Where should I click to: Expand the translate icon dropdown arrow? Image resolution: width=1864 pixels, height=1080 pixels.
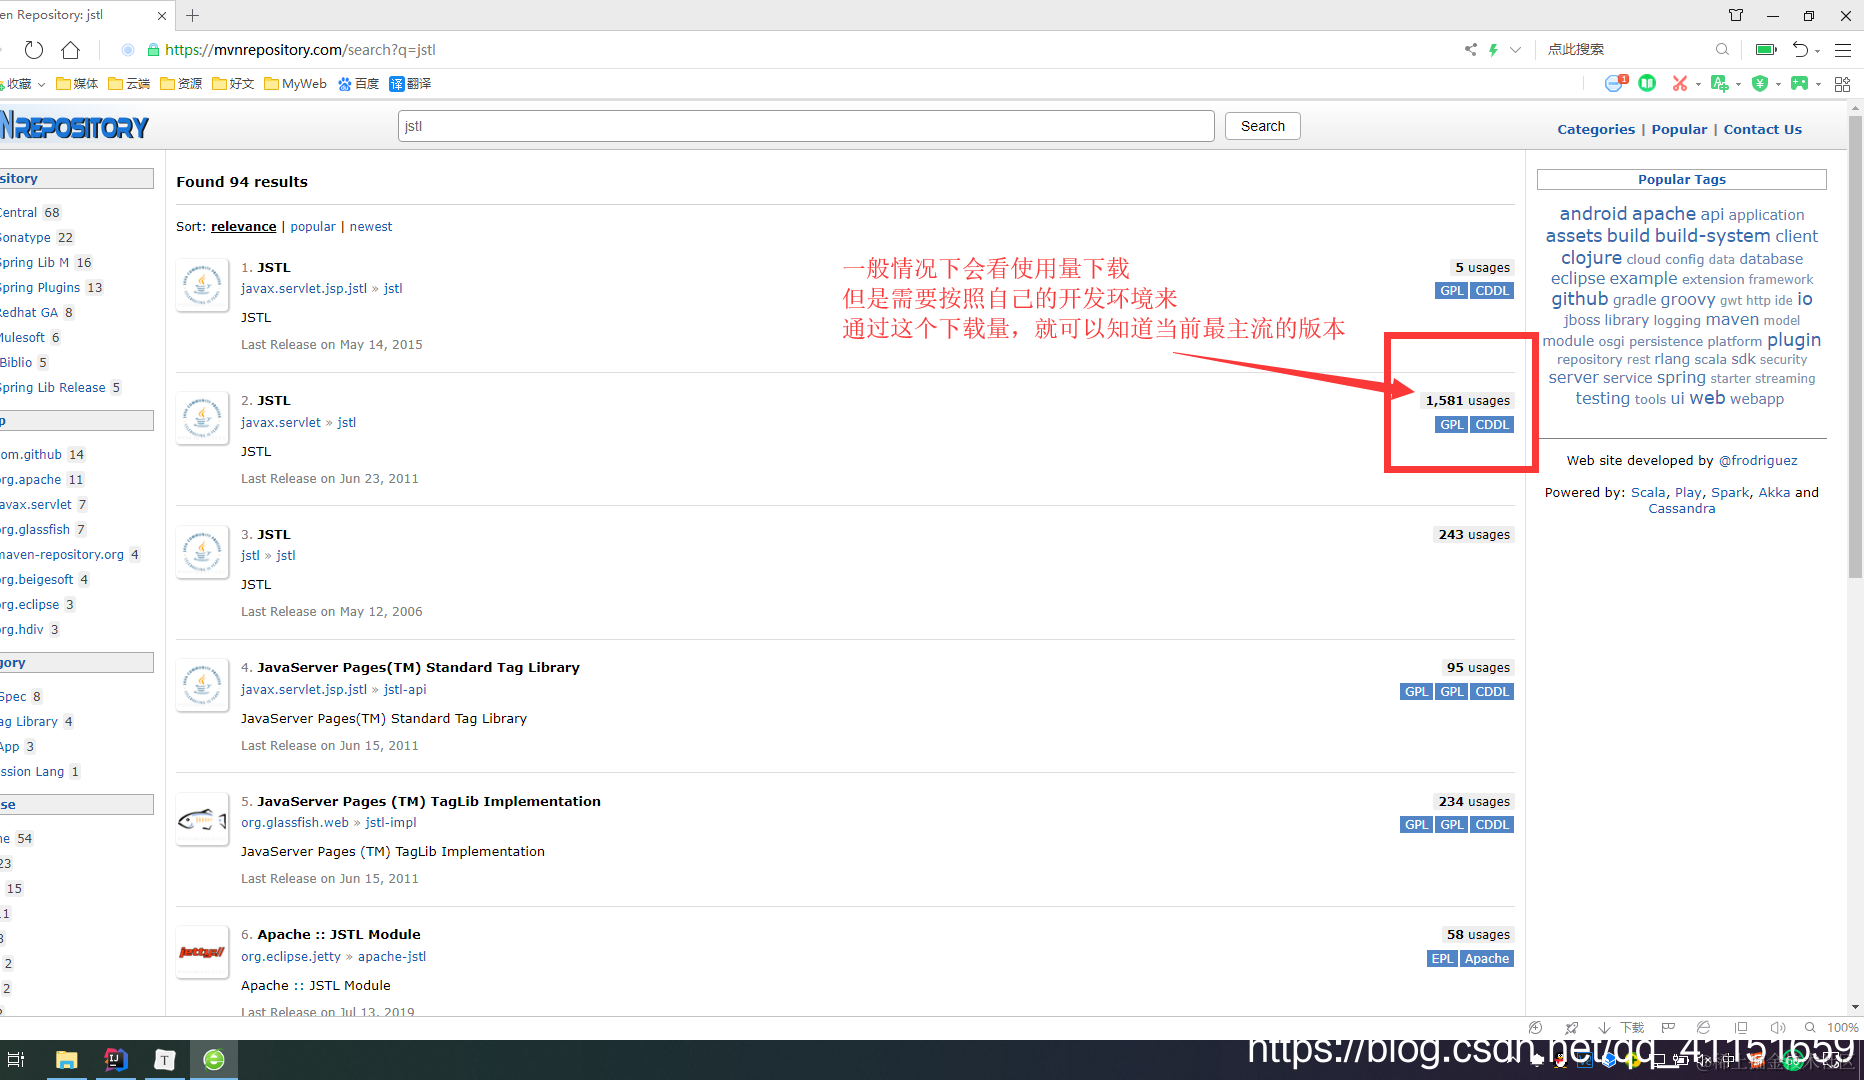click(x=1739, y=85)
